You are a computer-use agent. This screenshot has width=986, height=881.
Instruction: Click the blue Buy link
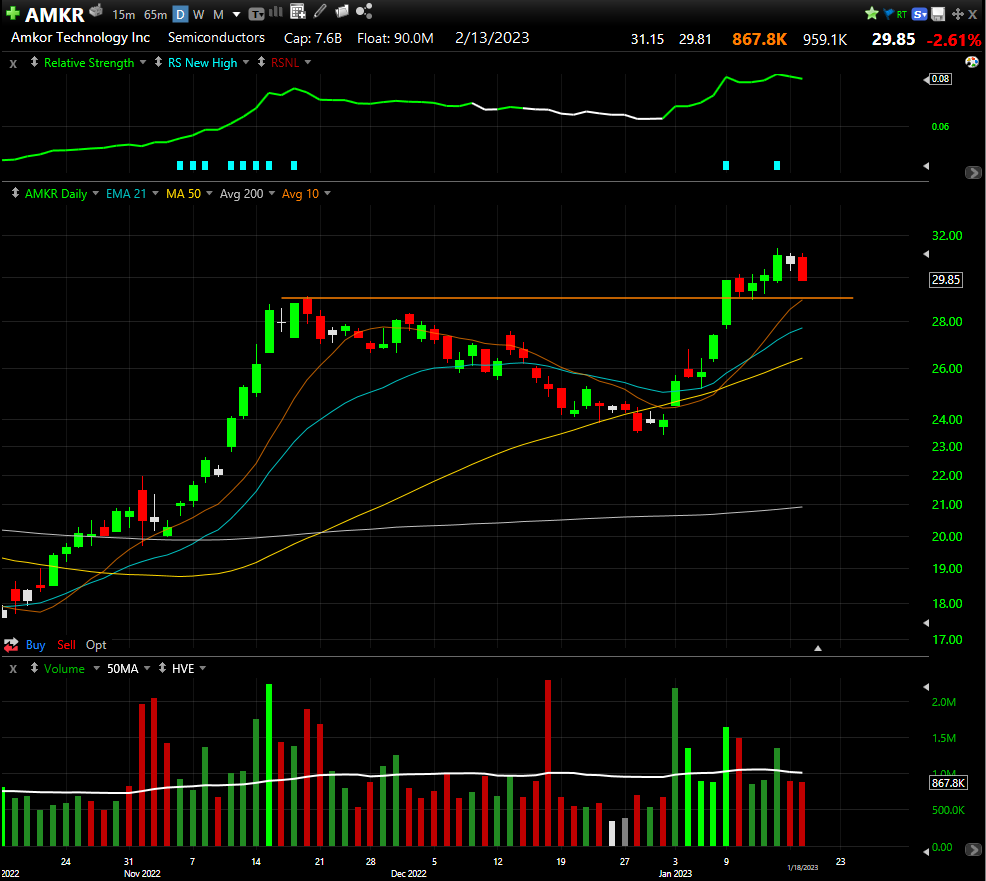35,645
